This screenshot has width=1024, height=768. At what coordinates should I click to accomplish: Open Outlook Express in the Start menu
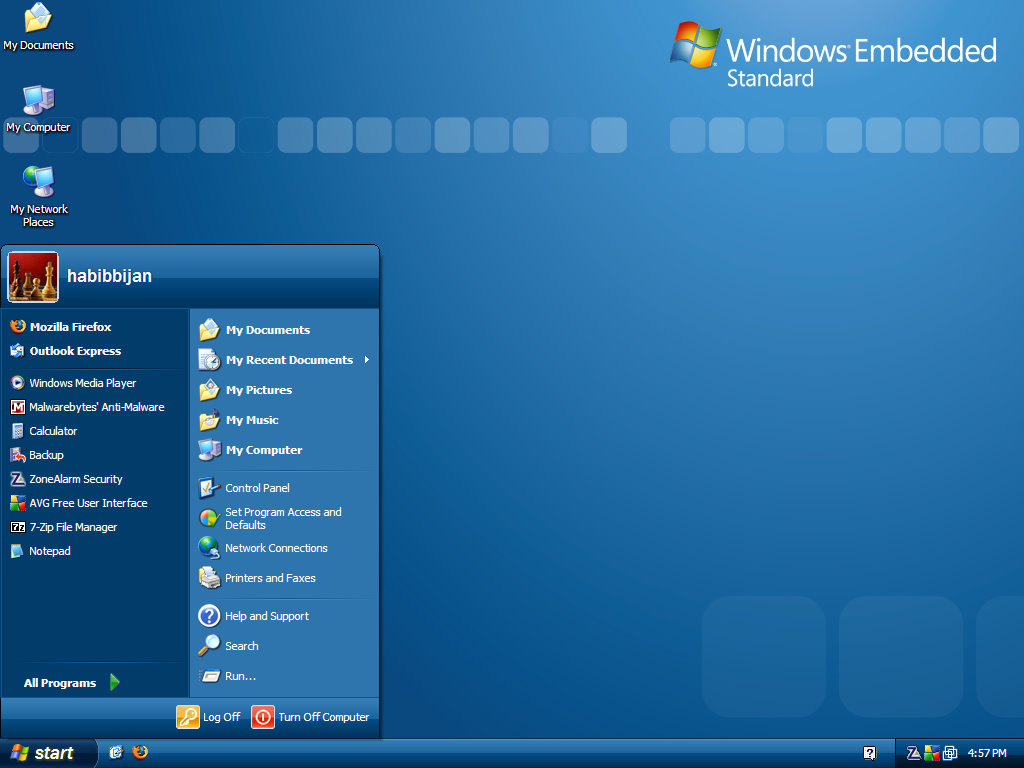point(95,351)
